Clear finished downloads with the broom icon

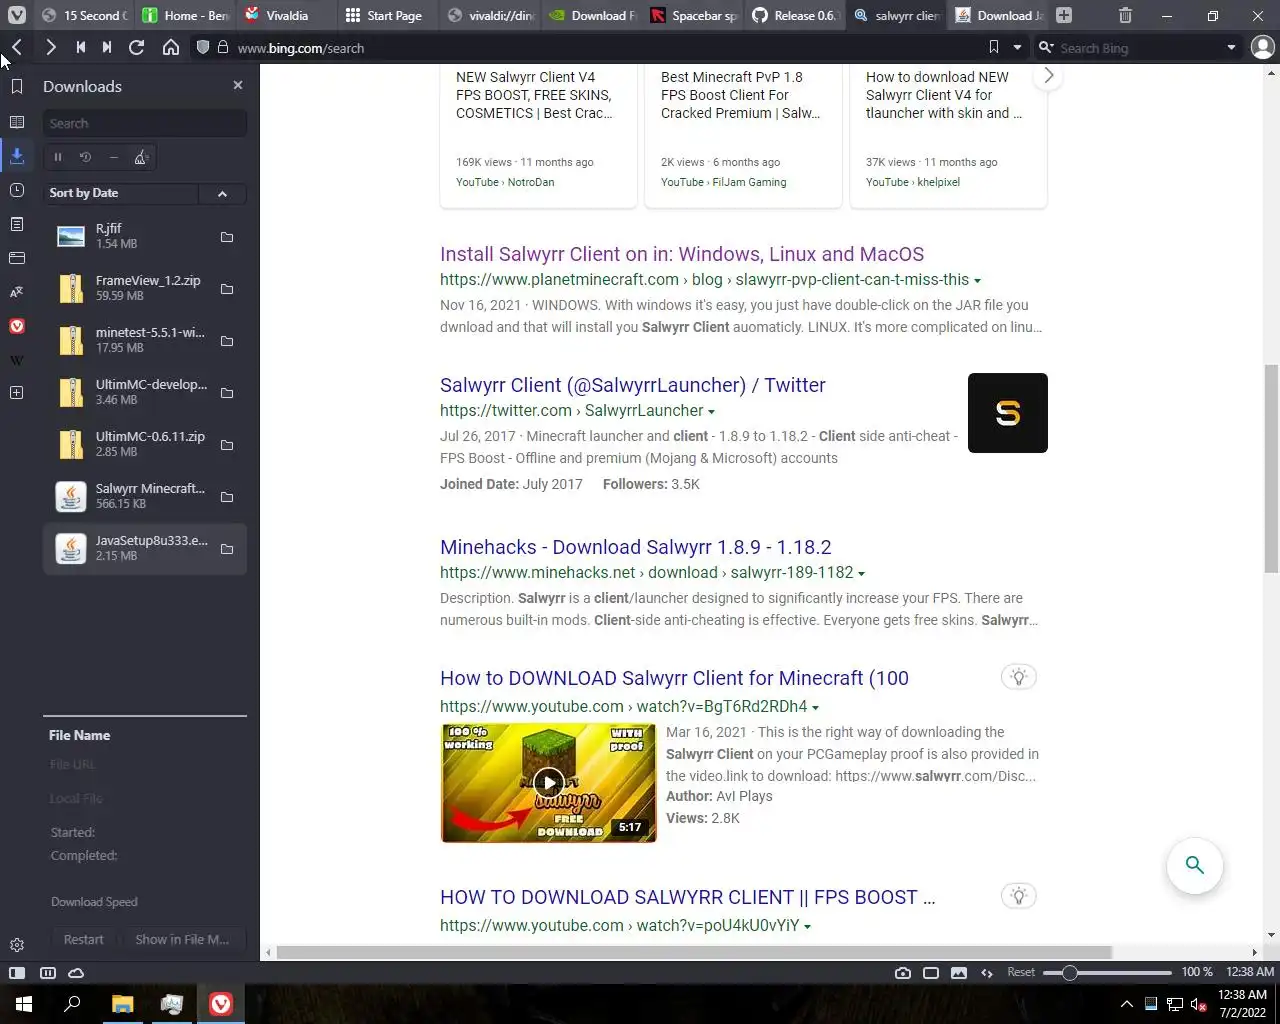click(x=141, y=157)
